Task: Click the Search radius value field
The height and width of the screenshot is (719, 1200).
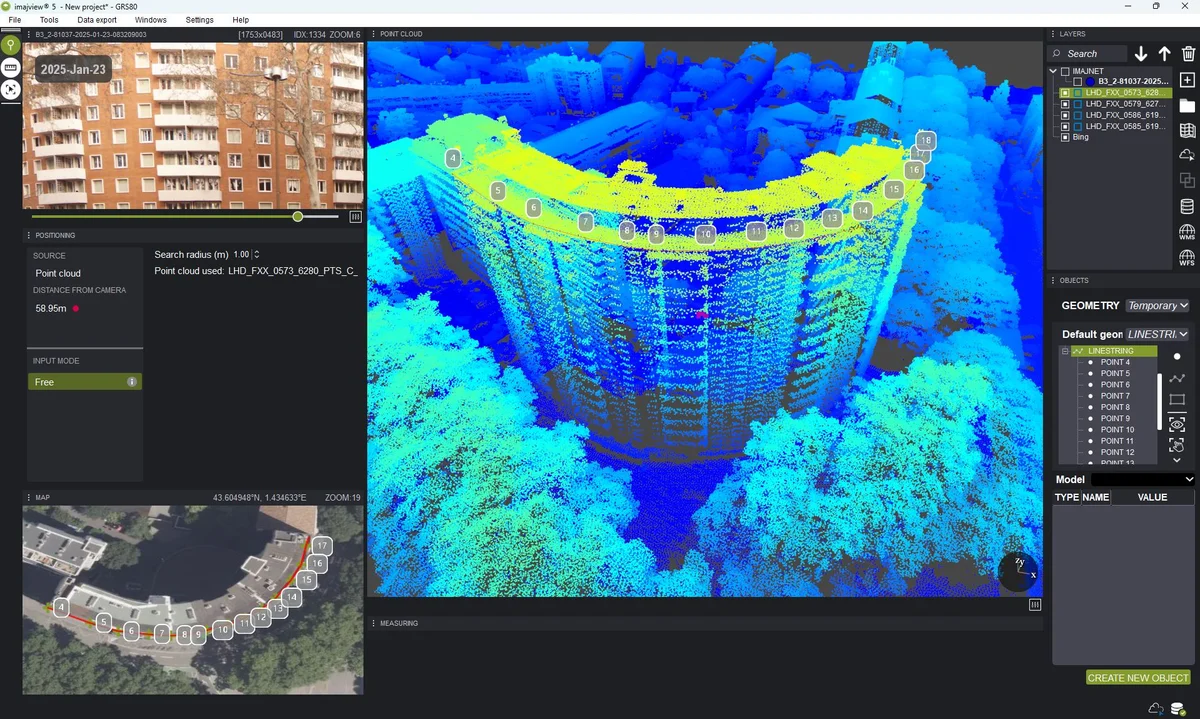Action: pyautogui.click(x=241, y=255)
